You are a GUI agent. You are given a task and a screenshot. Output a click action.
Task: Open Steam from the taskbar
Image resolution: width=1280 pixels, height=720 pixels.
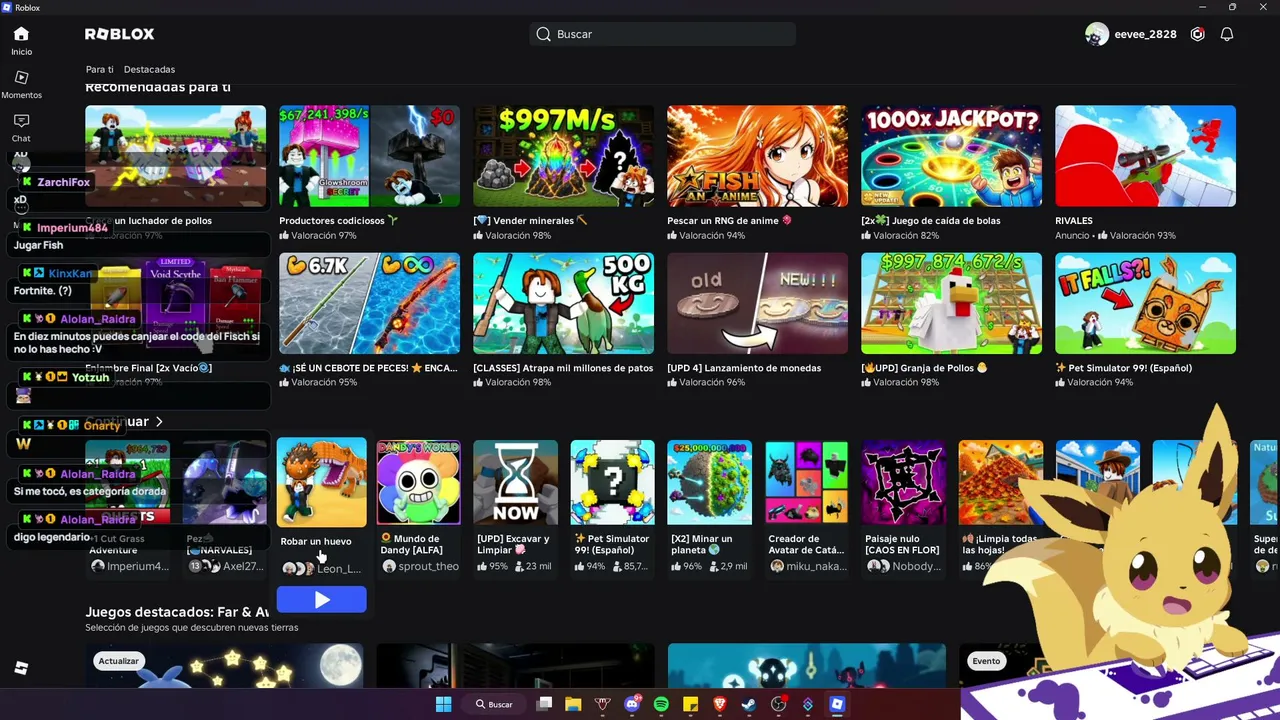(749, 704)
